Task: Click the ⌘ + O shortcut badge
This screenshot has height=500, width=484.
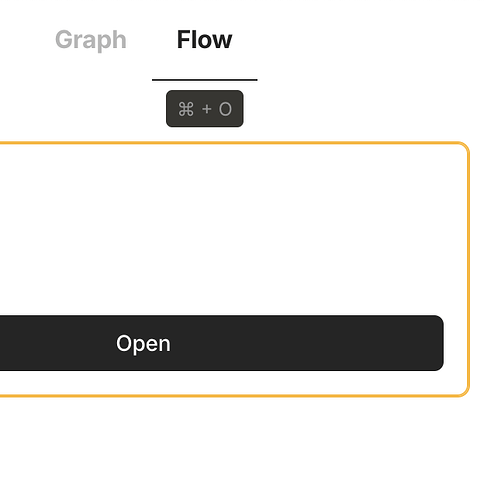Action: 205,109
